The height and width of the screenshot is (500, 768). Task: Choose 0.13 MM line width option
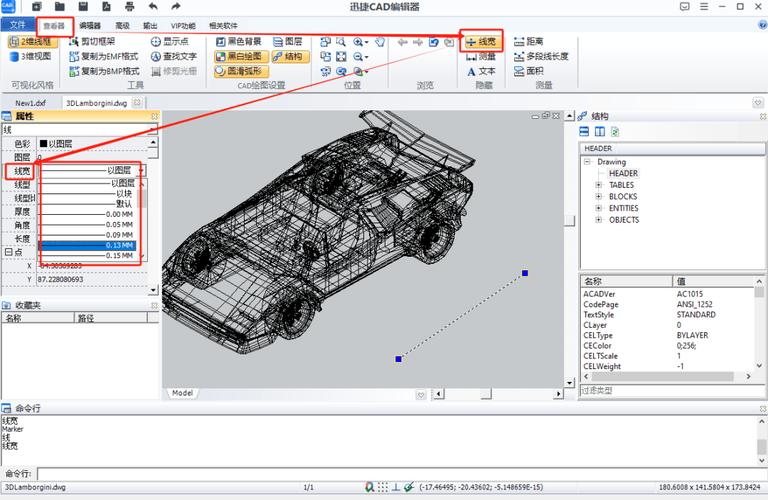tap(87, 245)
